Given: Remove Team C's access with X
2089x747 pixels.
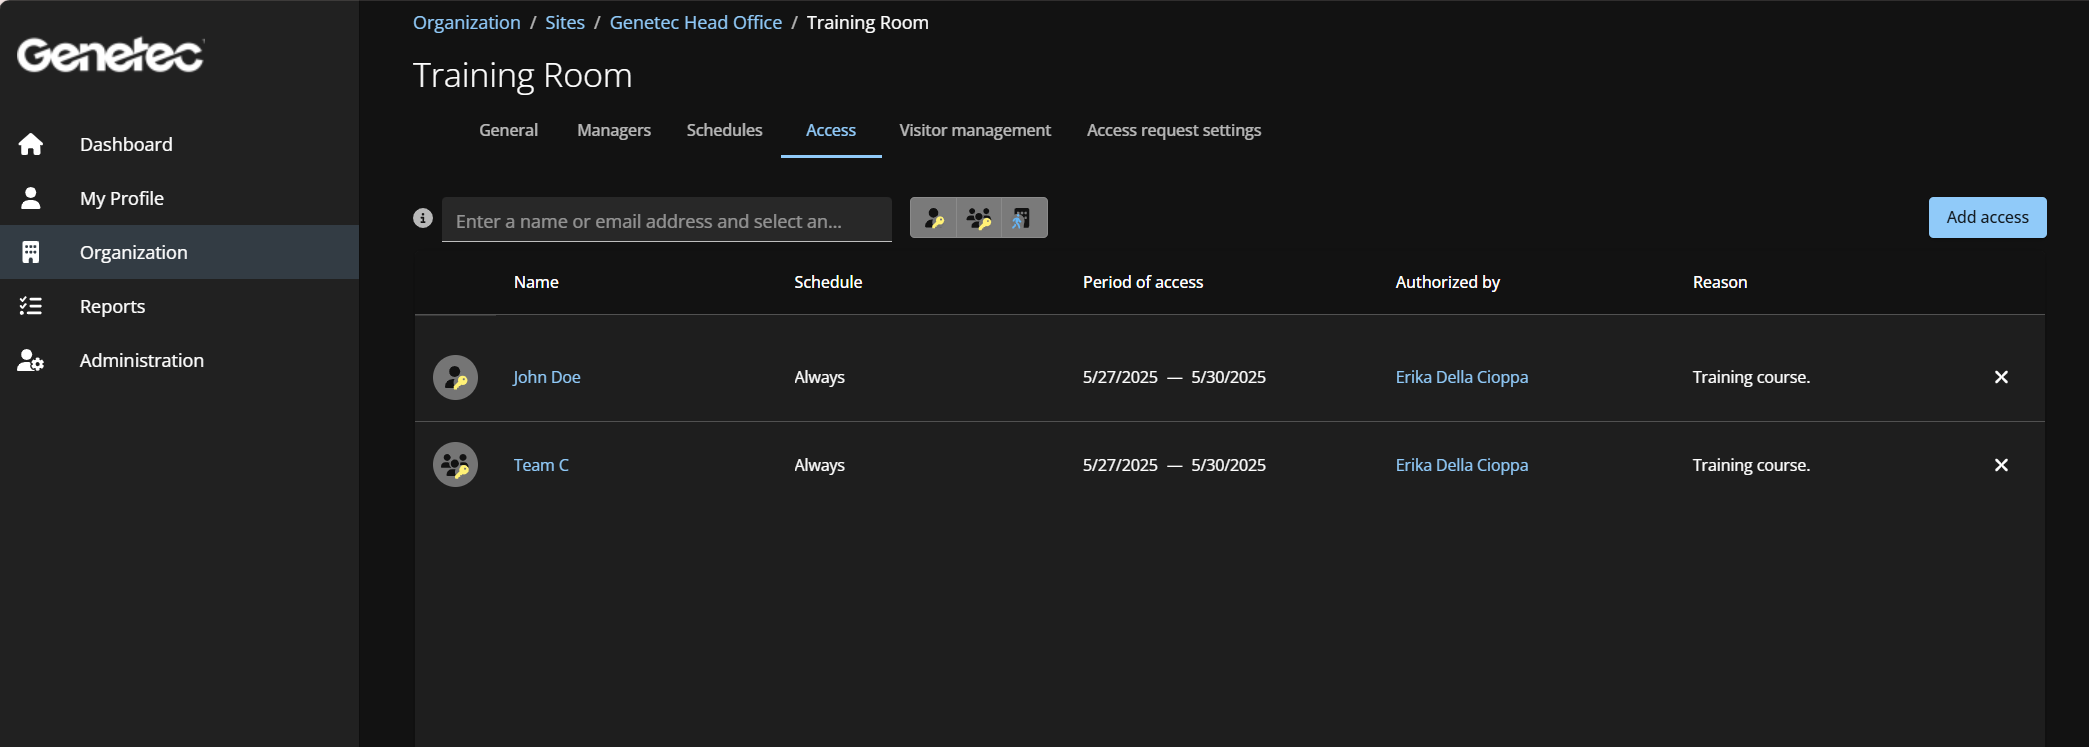Looking at the screenshot, I should [2001, 465].
